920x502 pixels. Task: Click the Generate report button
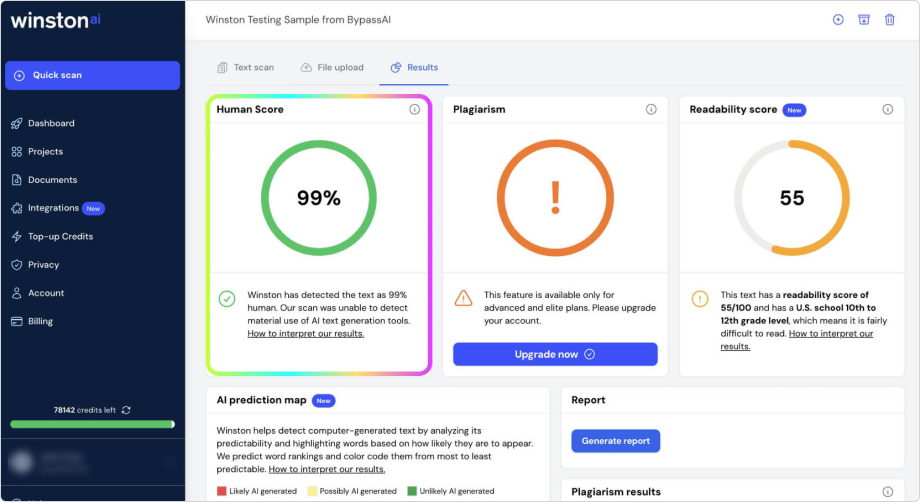[615, 441]
